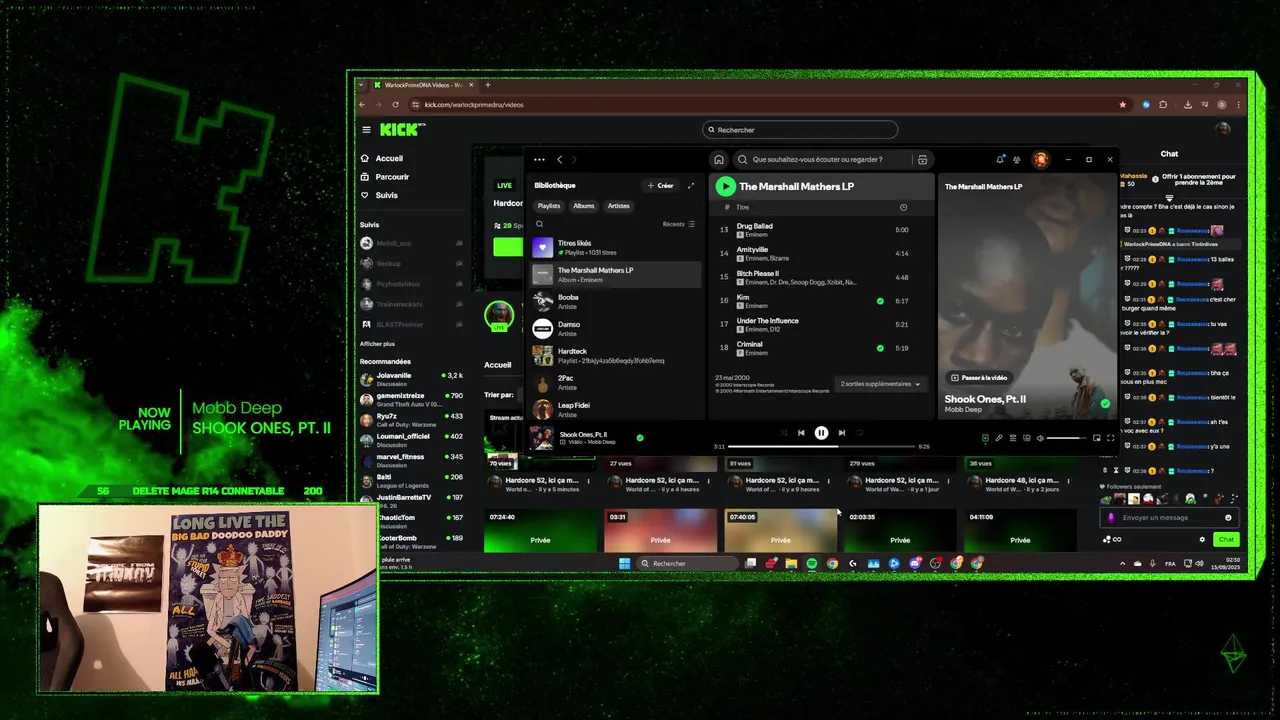Pause the current Spotify track
Screen dimensions: 1280x720
point(821,433)
